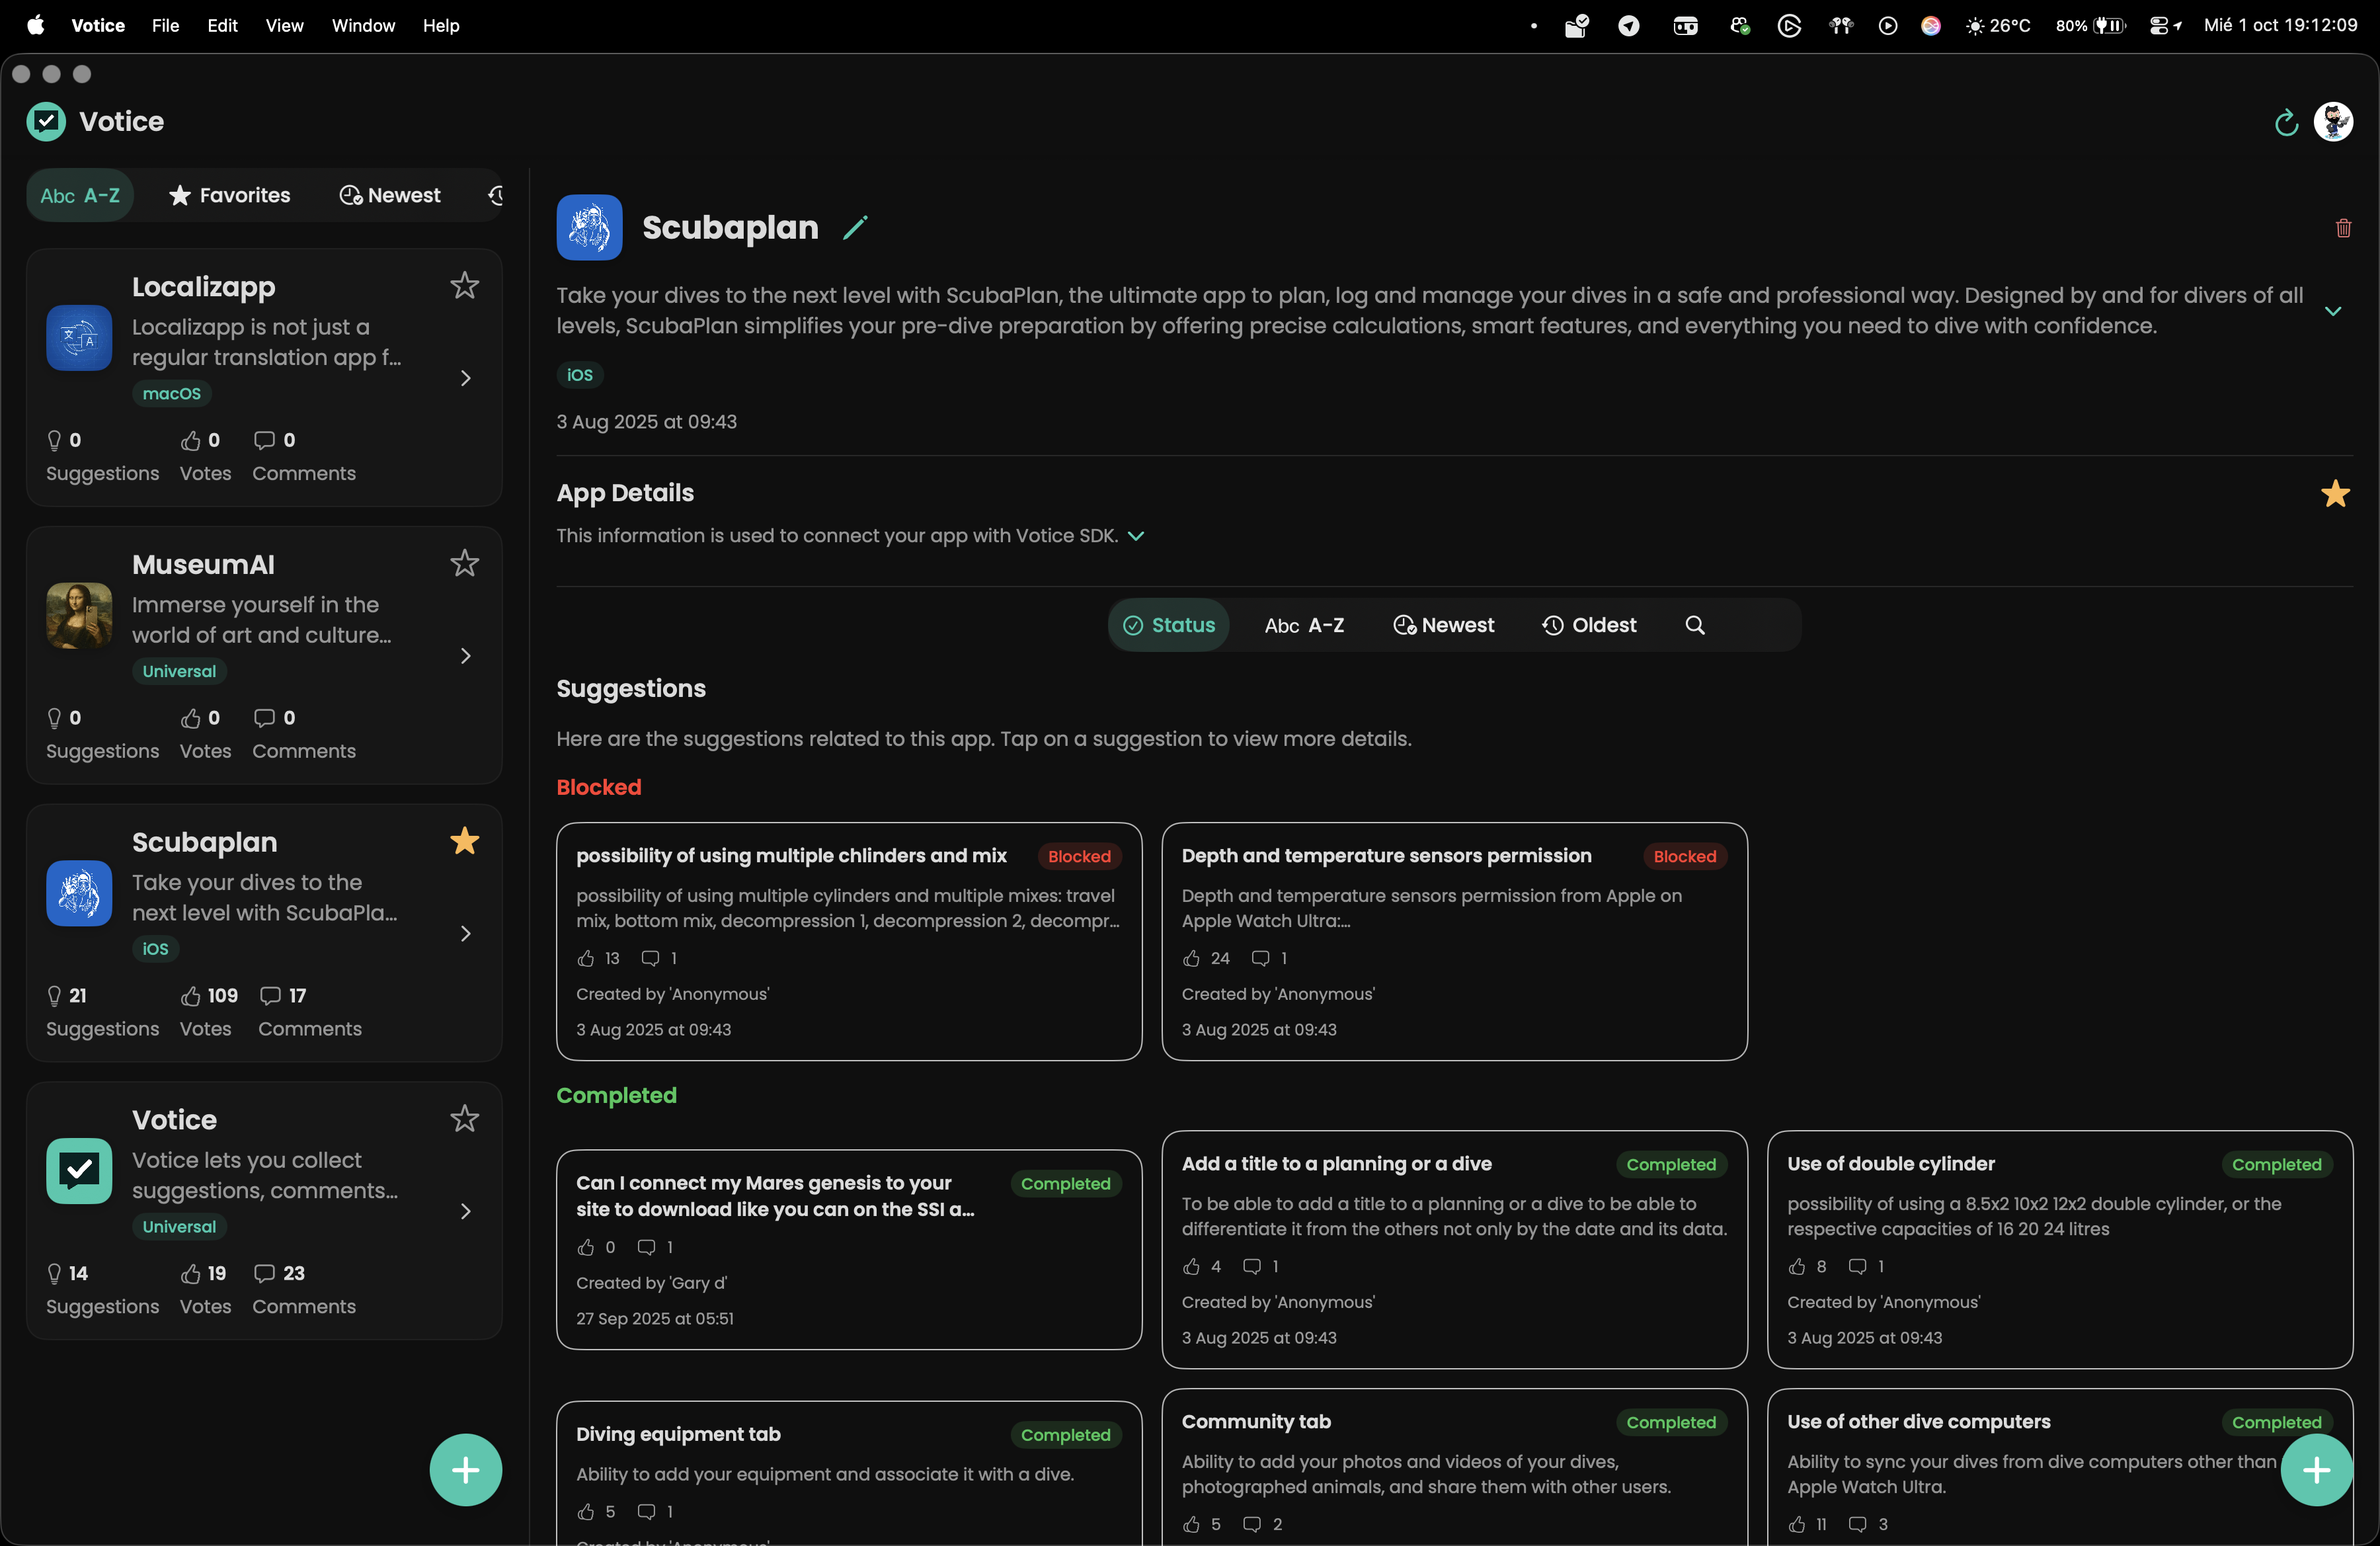Favorite the Localizapp app with its star
This screenshot has height=1546, width=2380.
pyautogui.click(x=464, y=286)
